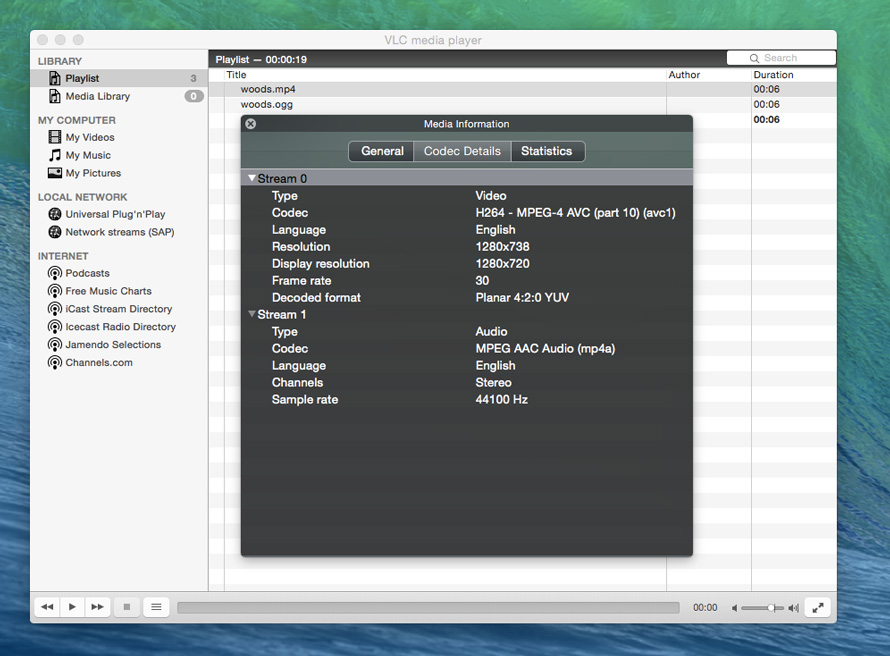Viewport: 890px width, 656px height.
Task: Switch to the Codec Details tab
Action: click(x=463, y=152)
